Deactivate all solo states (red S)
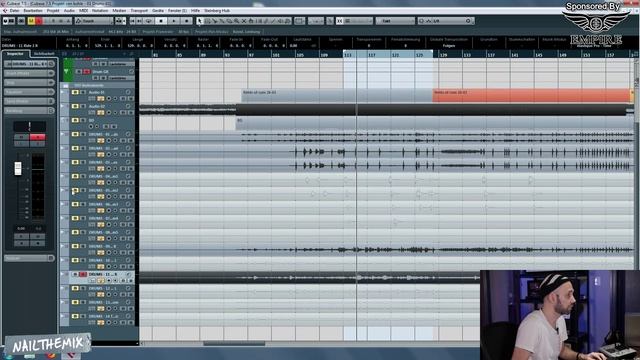Screen dimensions: 640x360 pos(39,21)
